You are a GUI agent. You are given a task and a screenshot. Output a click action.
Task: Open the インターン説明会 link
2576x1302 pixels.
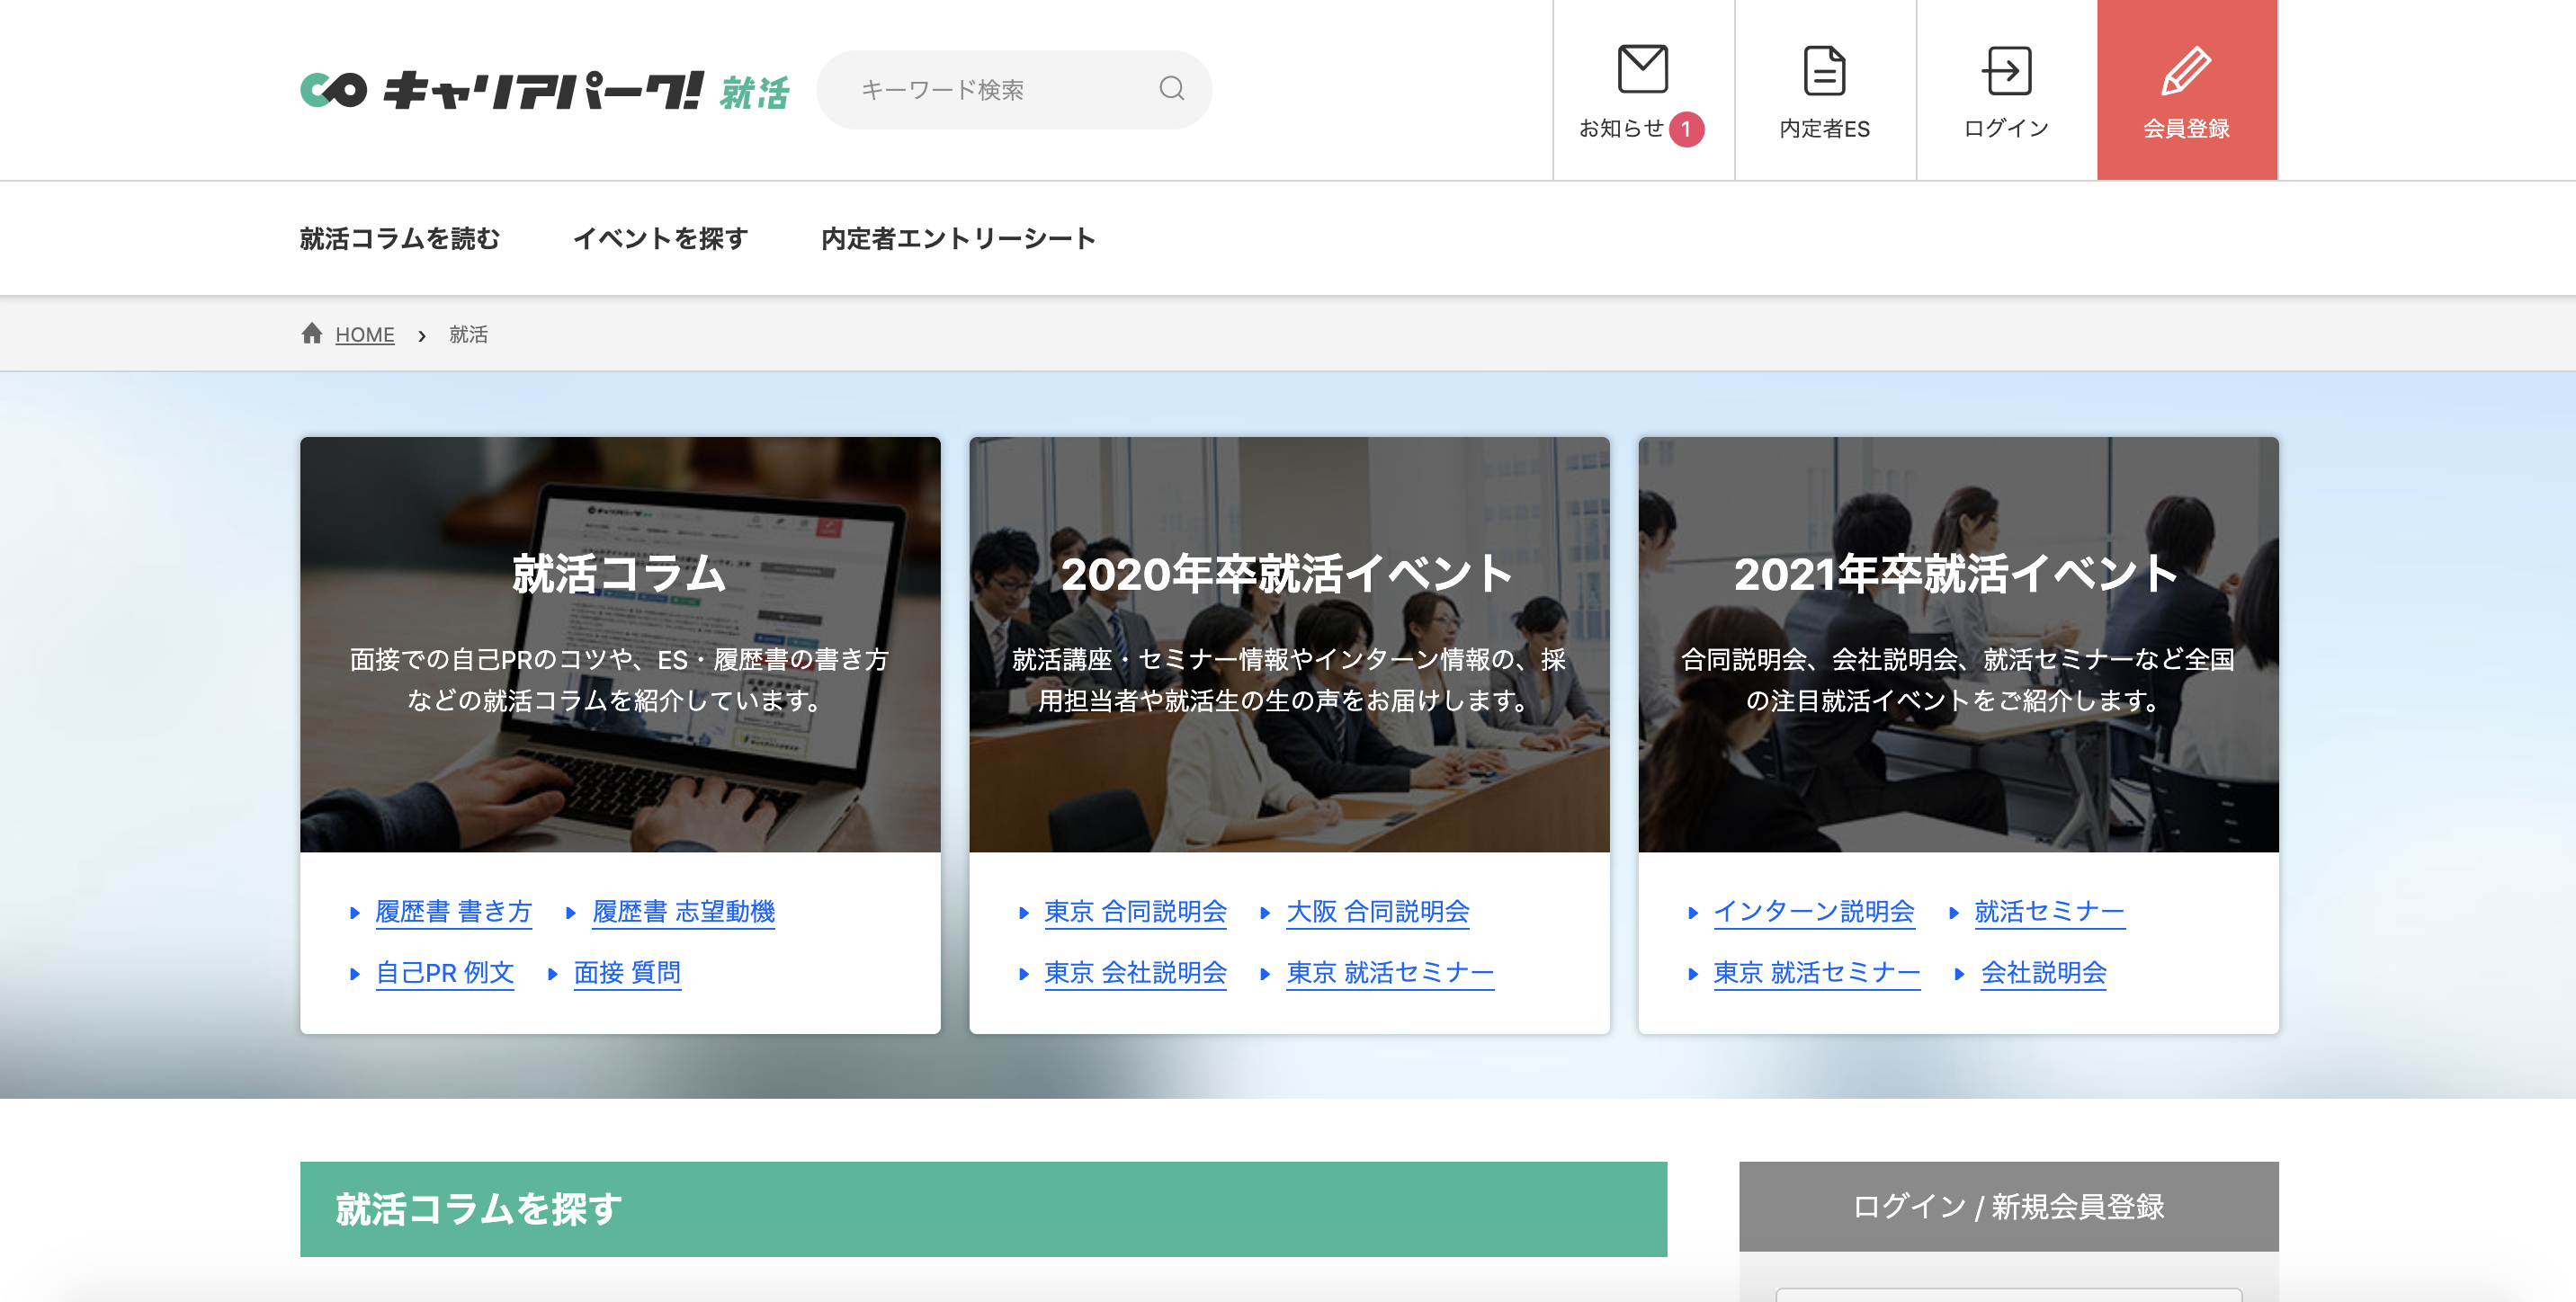click(x=1813, y=911)
